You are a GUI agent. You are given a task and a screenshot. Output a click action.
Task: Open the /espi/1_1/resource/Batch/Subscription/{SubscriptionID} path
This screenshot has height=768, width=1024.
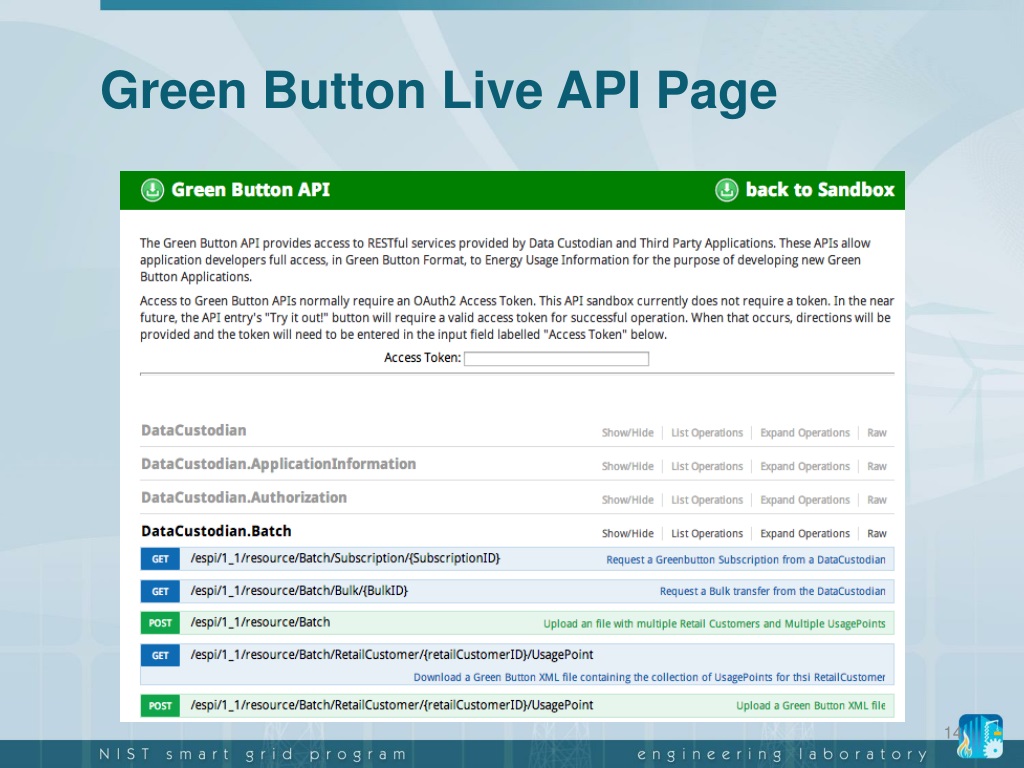point(345,558)
